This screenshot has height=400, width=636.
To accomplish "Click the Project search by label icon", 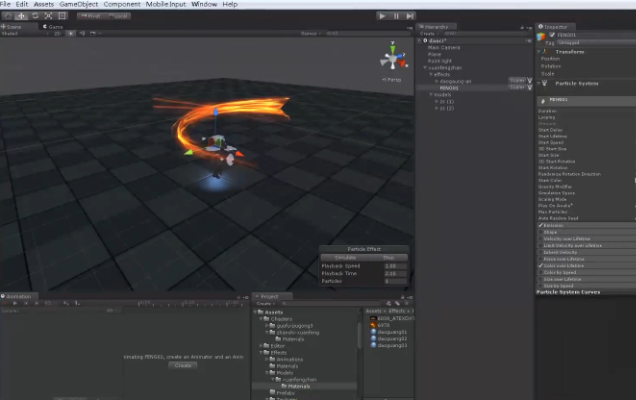I will [x=398, y=303].
